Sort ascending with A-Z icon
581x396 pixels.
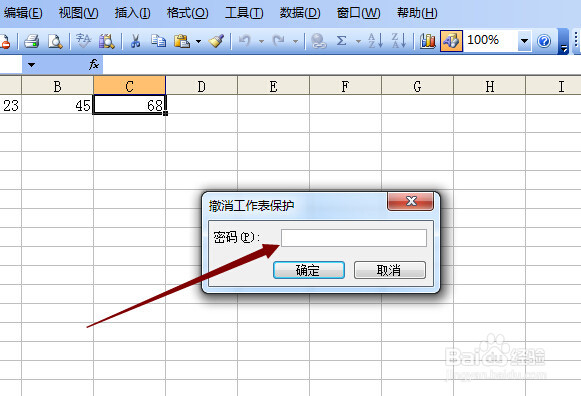[x=375, y=41]
